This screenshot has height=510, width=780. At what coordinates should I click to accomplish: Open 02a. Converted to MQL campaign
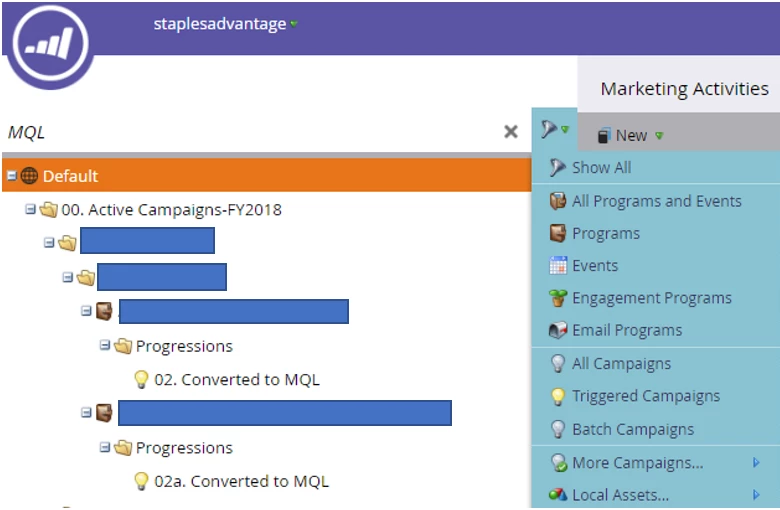coord(241,482)
